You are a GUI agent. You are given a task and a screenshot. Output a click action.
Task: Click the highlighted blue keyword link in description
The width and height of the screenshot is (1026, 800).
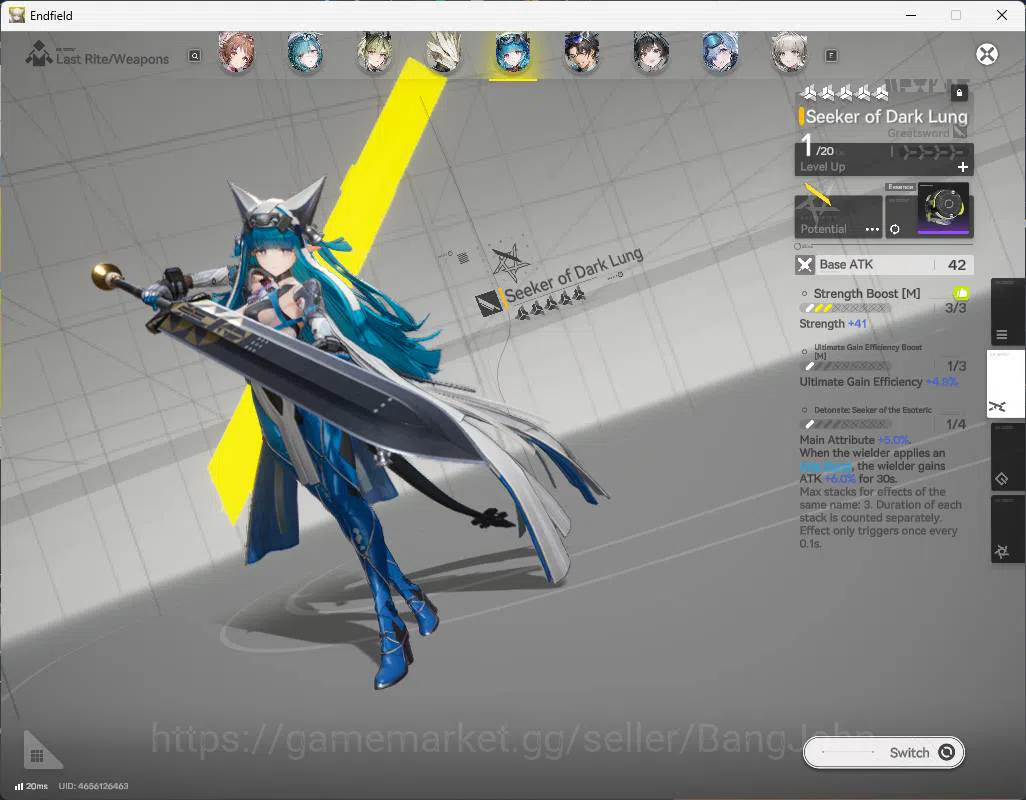pyautogui.click(x=826, y=466)
